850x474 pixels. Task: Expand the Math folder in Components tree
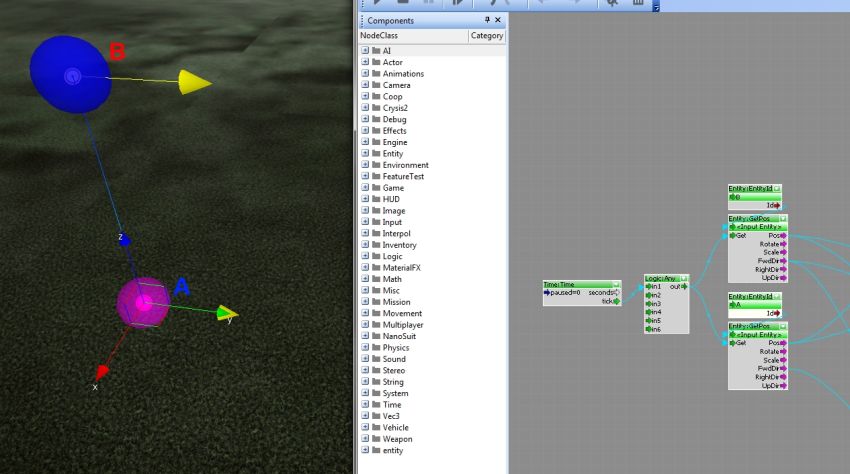(x=366, y=279)
